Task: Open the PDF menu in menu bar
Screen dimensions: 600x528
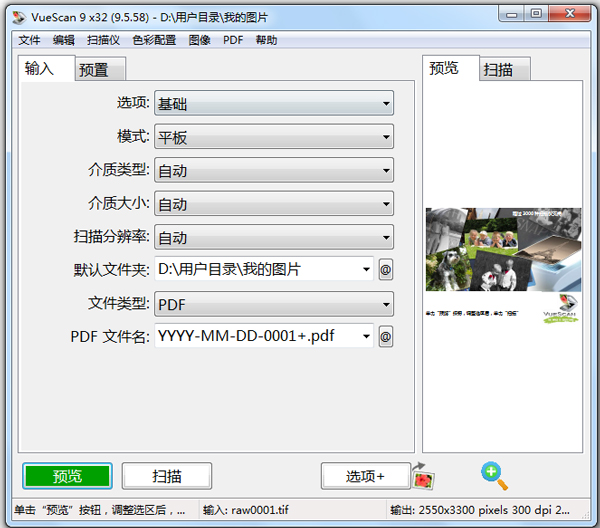Action: 233,40
